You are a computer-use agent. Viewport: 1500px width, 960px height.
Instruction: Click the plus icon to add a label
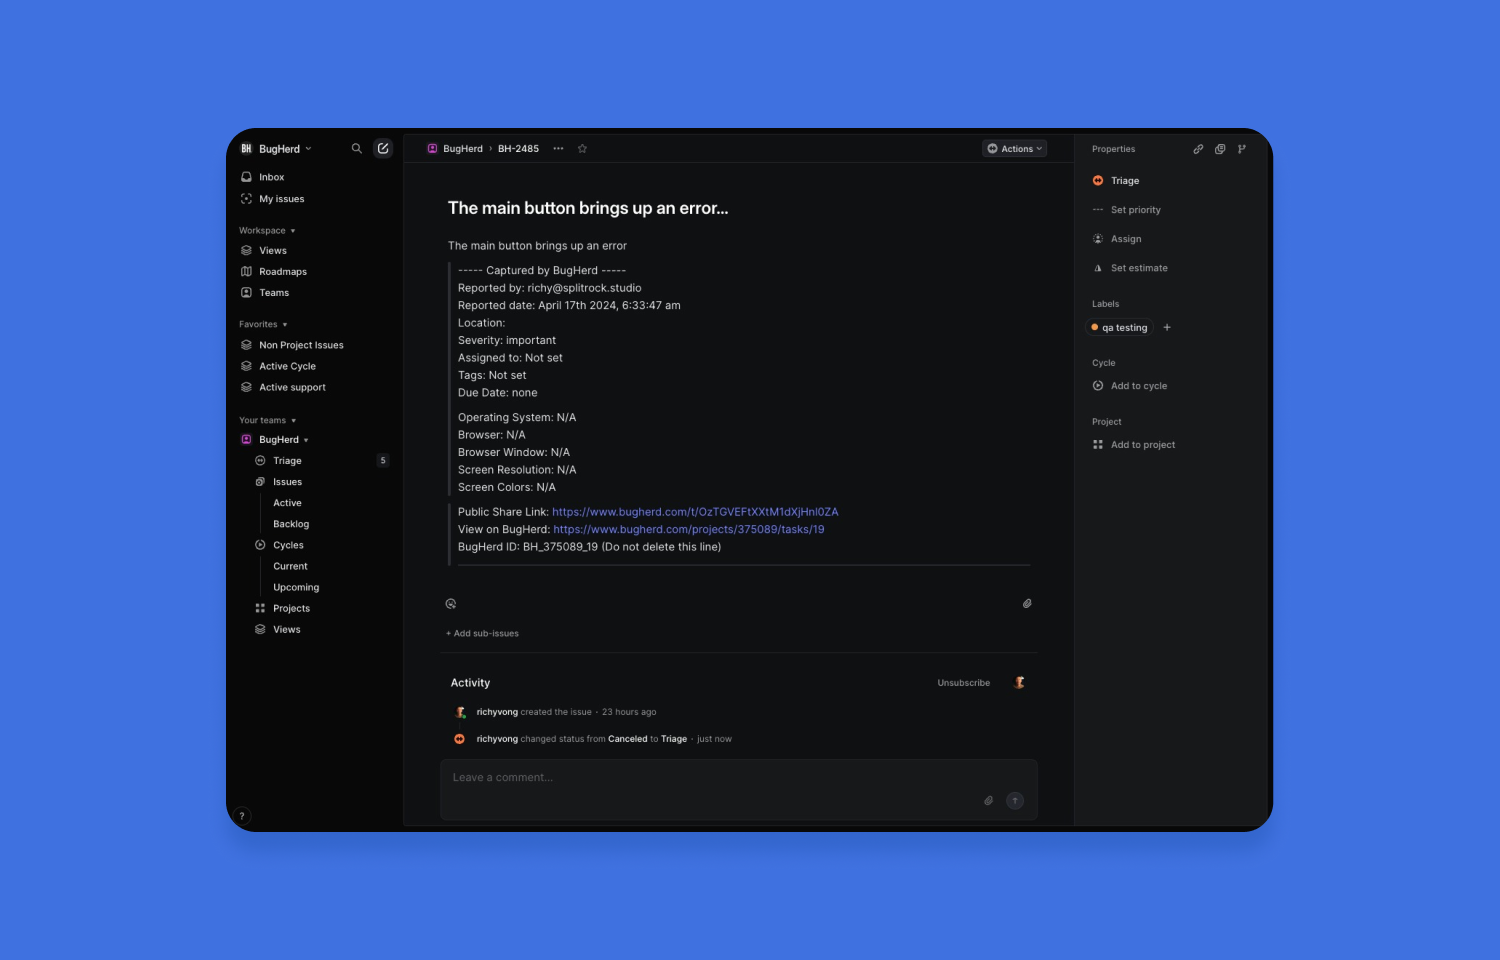[x=1167, y=327]
